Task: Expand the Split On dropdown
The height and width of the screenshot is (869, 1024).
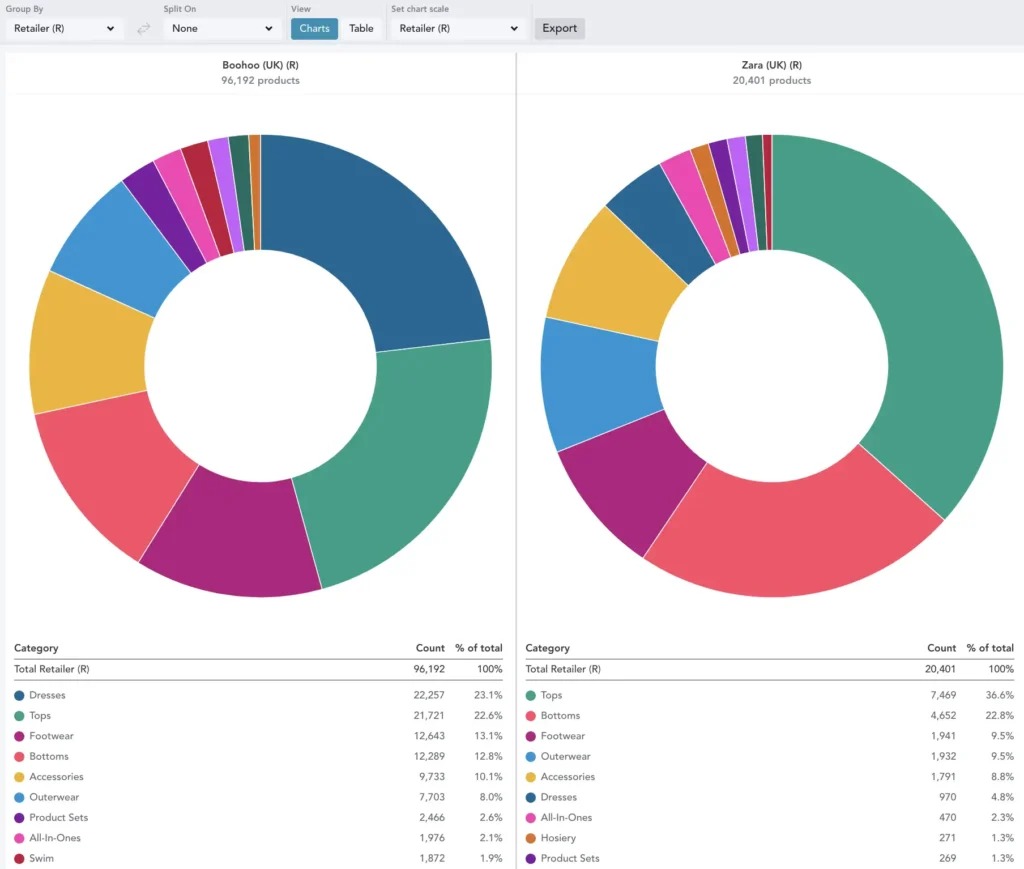Action: click(x=221, y=29)
